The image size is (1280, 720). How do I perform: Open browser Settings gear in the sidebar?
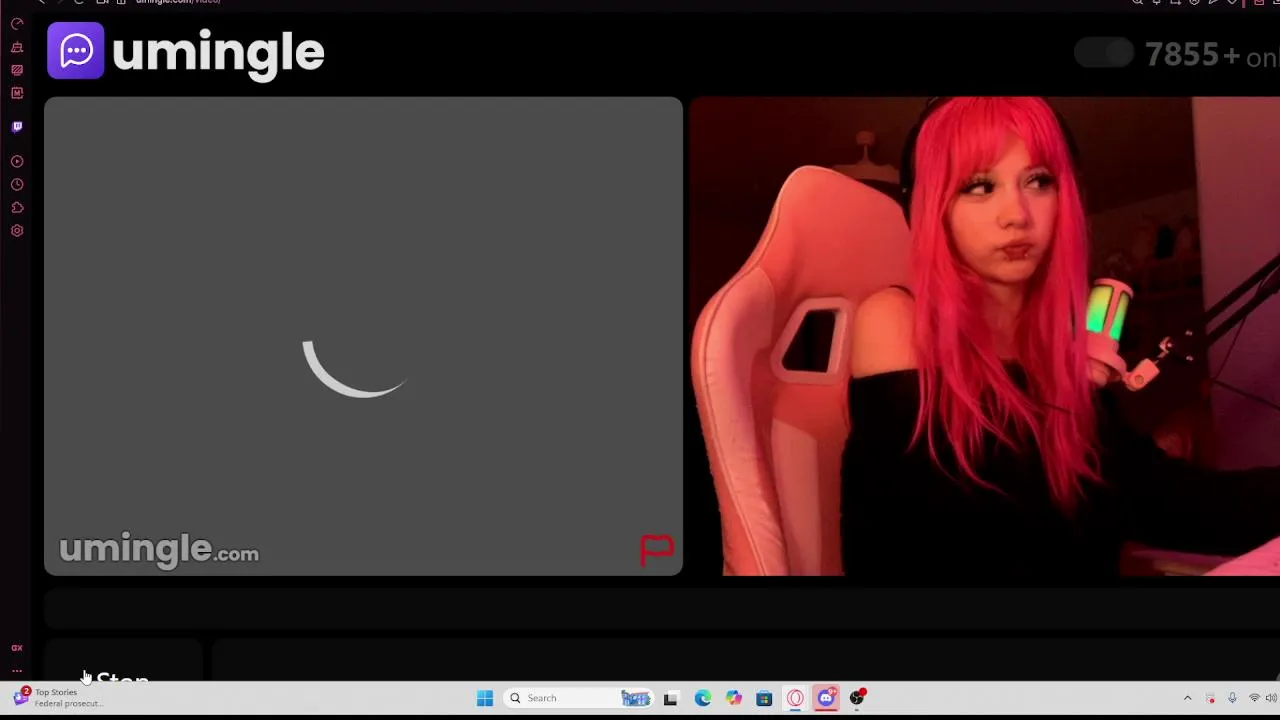(x=17, y=231)
